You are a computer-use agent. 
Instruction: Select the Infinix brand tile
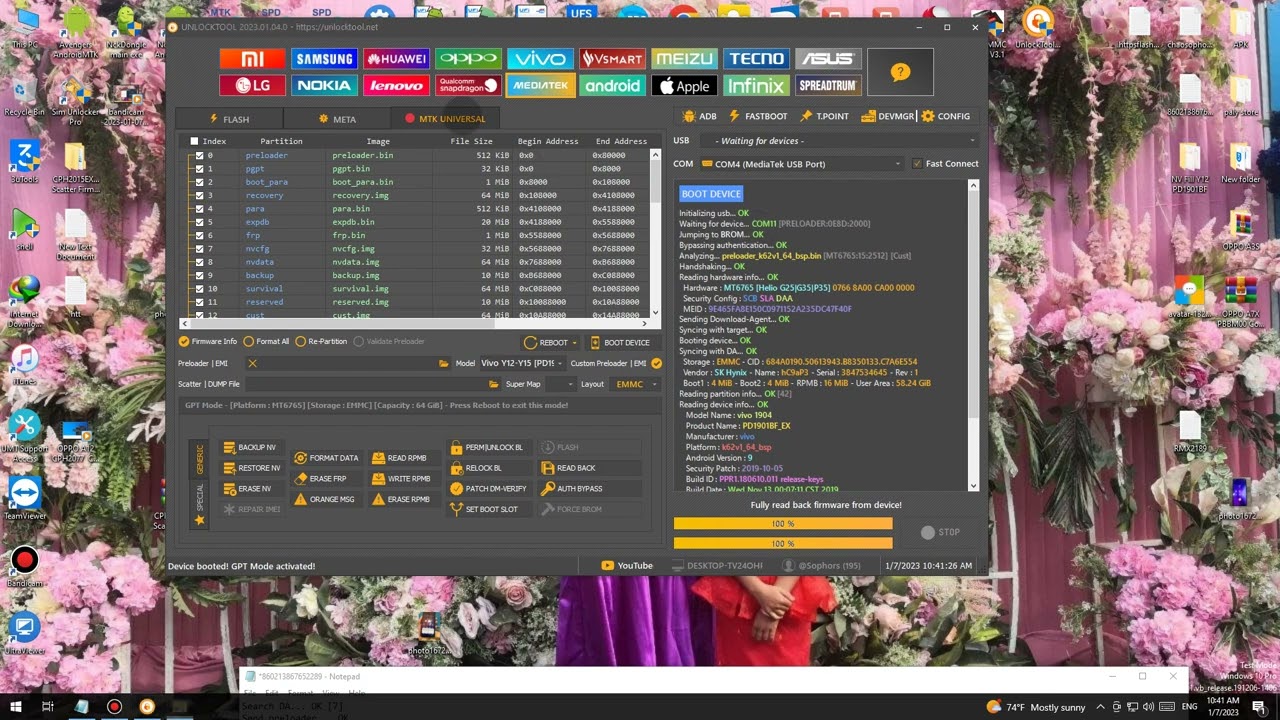[x=756, y=86]
